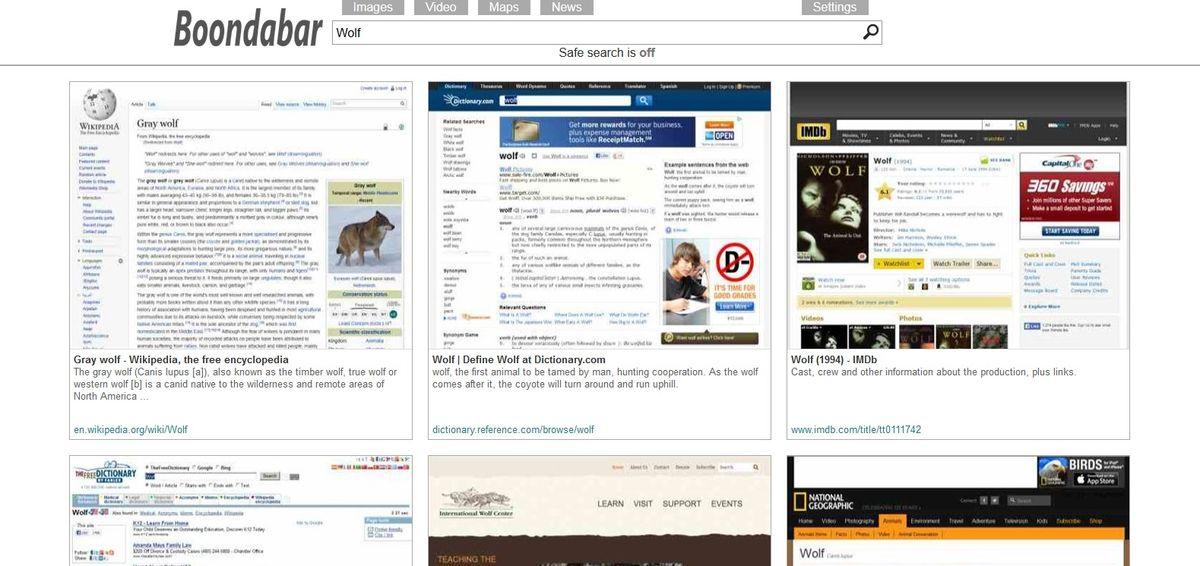
Task: Open Dictionary.com wolf page thumbnail
Action: 600,215
